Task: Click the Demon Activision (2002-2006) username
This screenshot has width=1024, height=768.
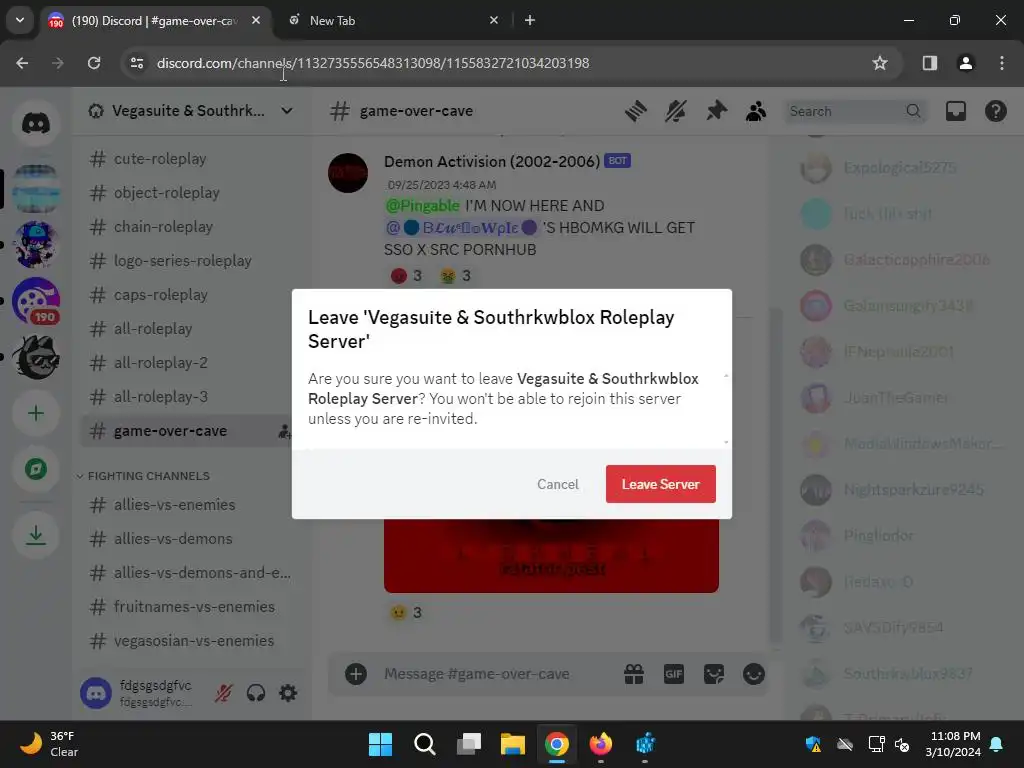Action: [x=492, y=161]
